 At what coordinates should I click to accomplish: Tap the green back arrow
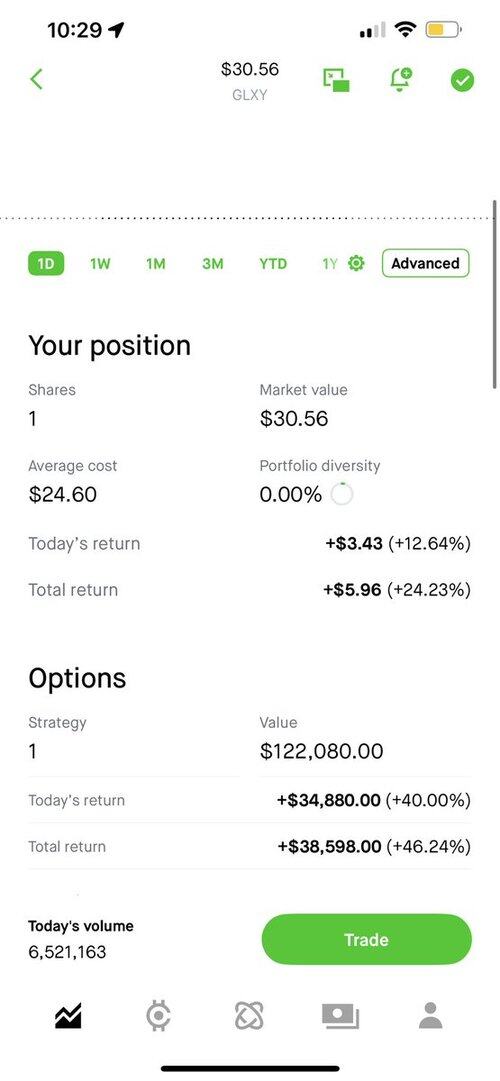click(37, 79)
